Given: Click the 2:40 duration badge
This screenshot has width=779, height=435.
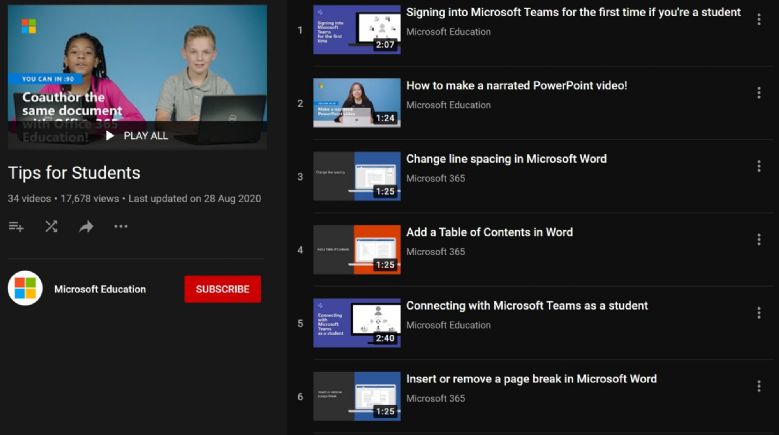Looking at the screenshot, I should pyautogui.click(x=386, y=338).
